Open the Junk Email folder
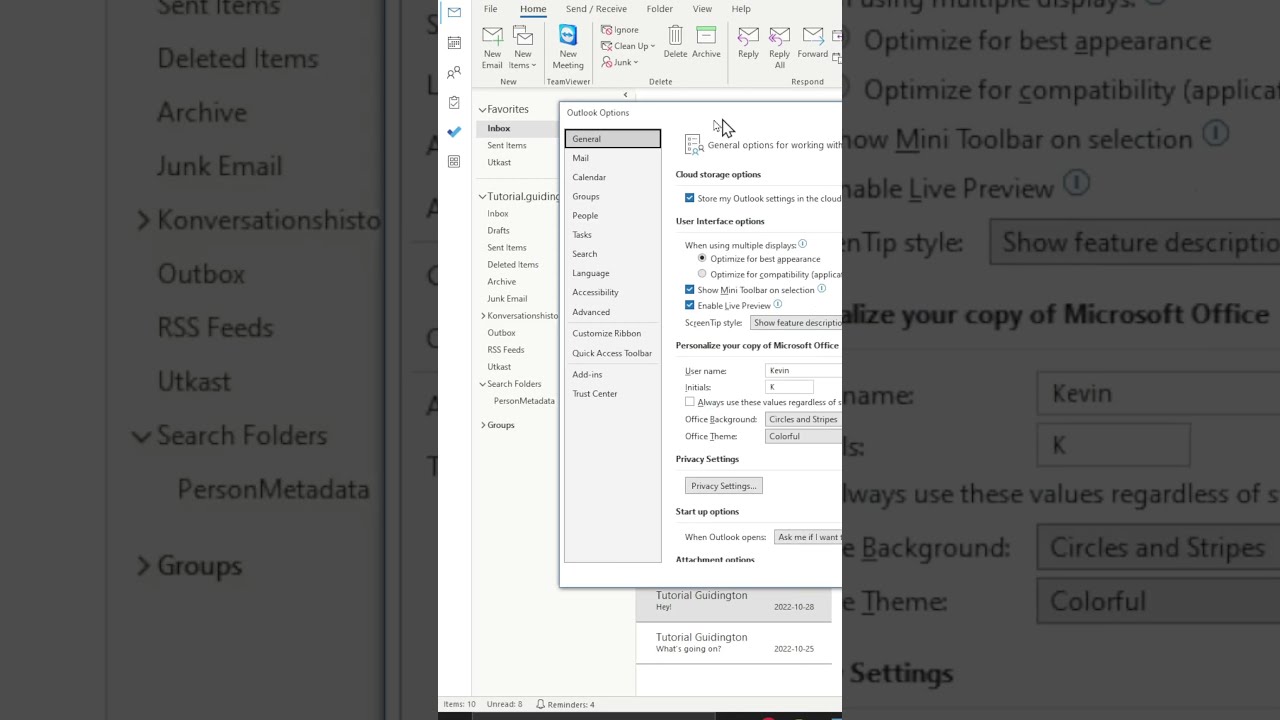The height and width of the screenshot is (720, 1280). [x=507, y=298]
